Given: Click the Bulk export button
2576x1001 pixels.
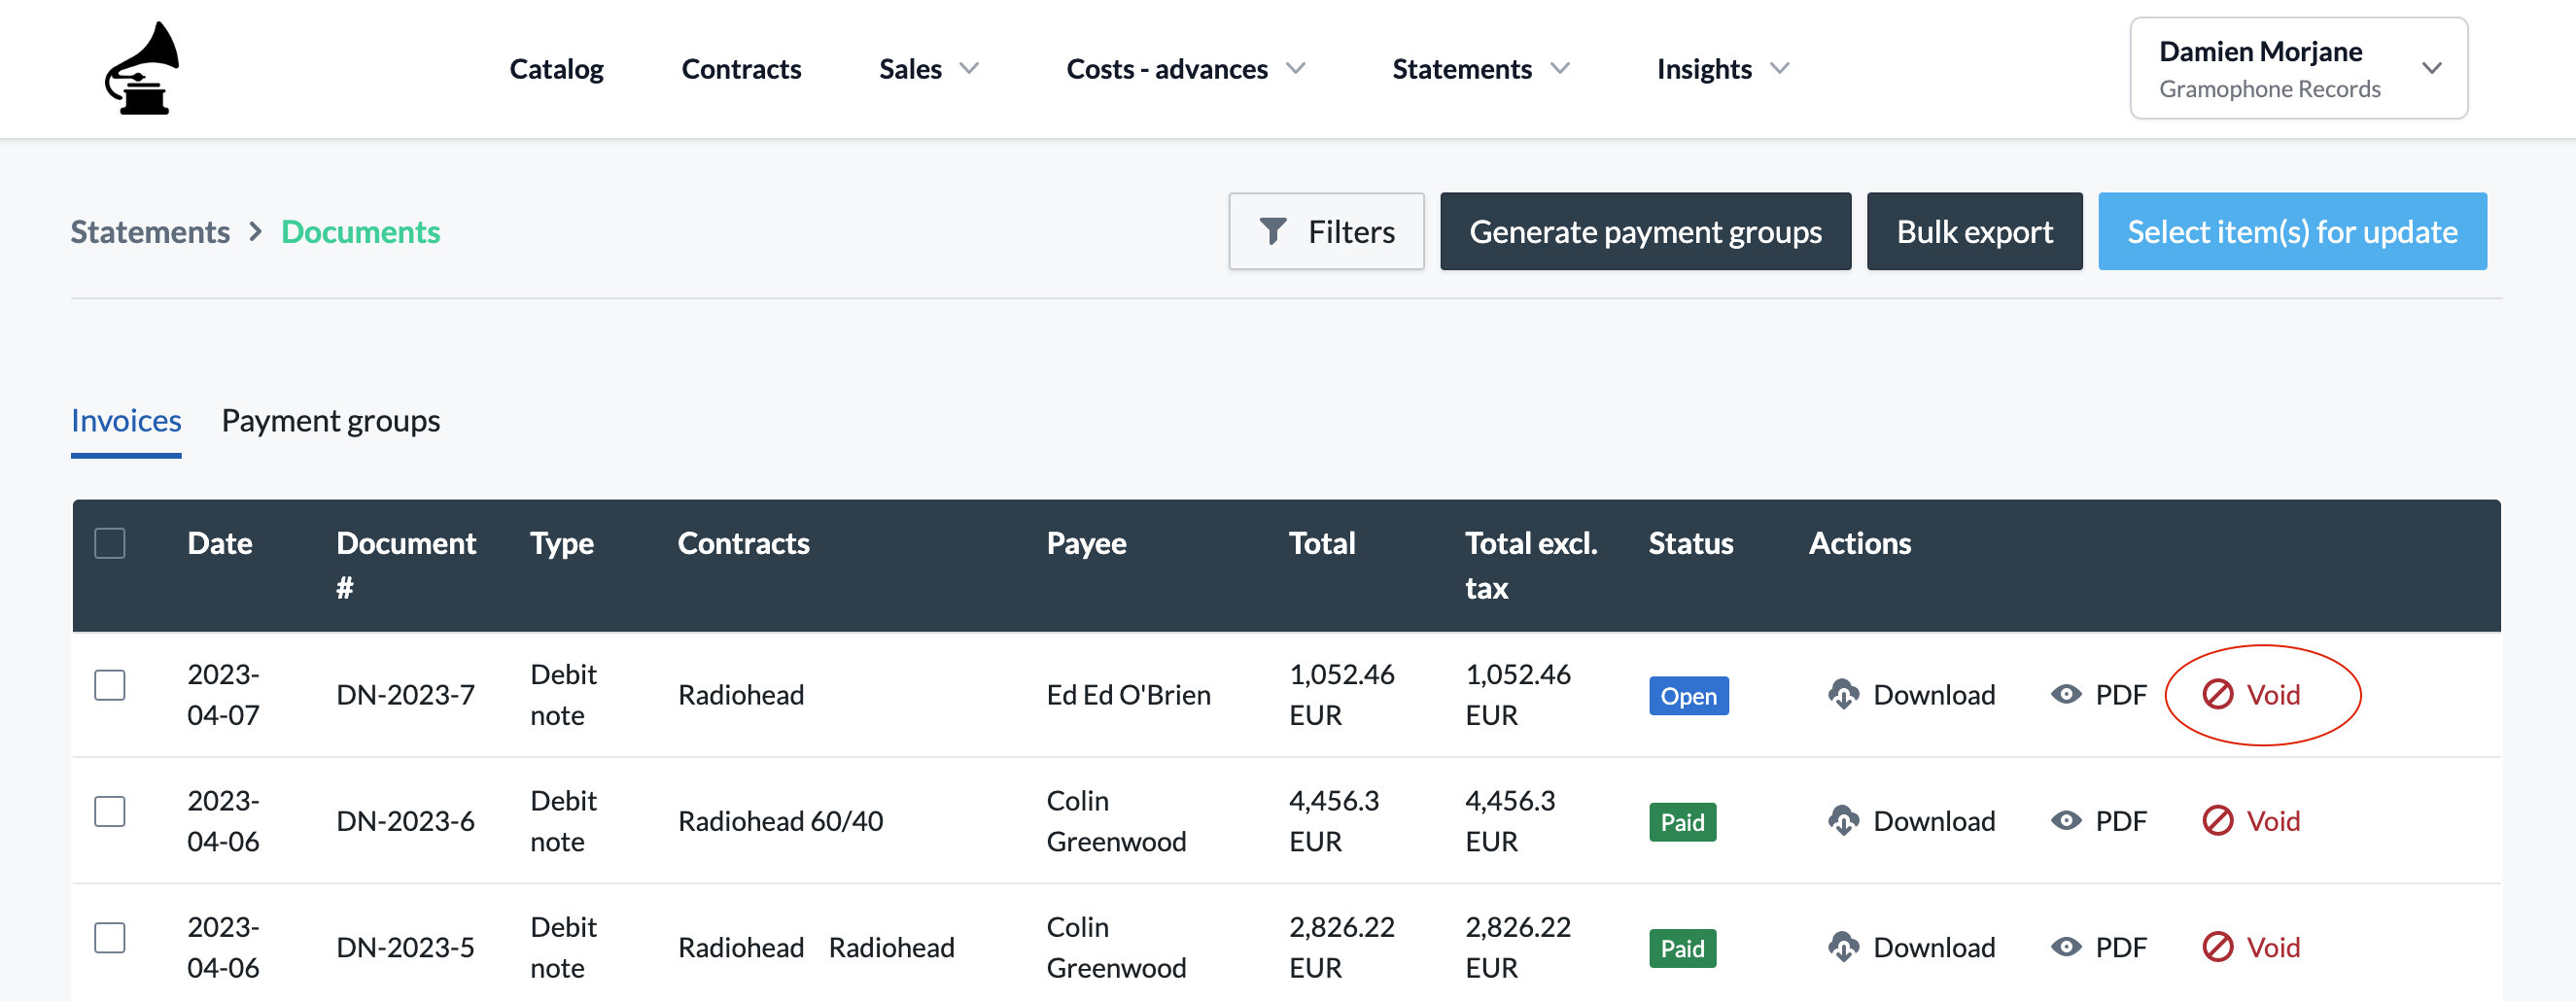Looking at the screenshot, I should 1974,231.
